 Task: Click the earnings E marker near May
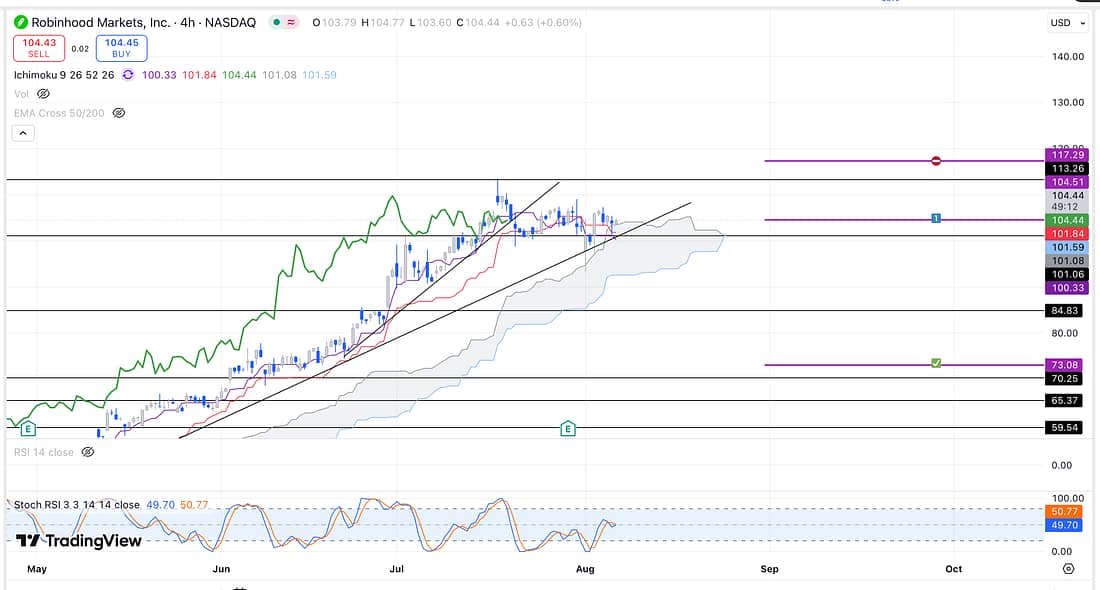pyautogui.click(x=28, y=428)
